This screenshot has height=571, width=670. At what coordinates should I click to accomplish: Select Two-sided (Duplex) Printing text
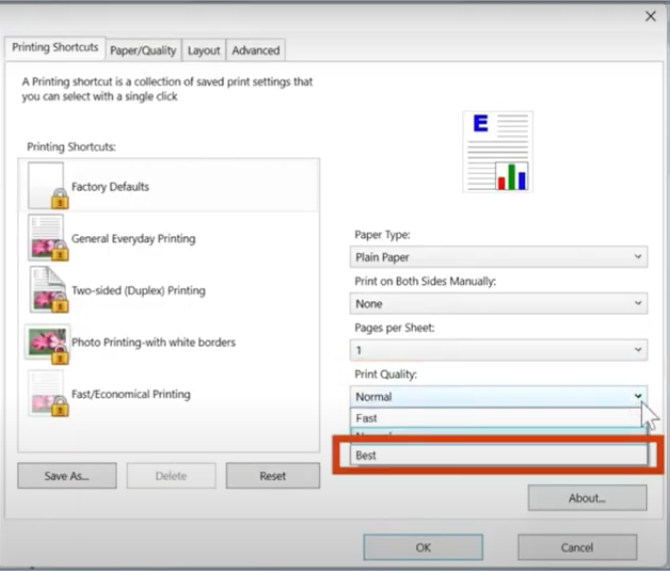tap(138, 291)
